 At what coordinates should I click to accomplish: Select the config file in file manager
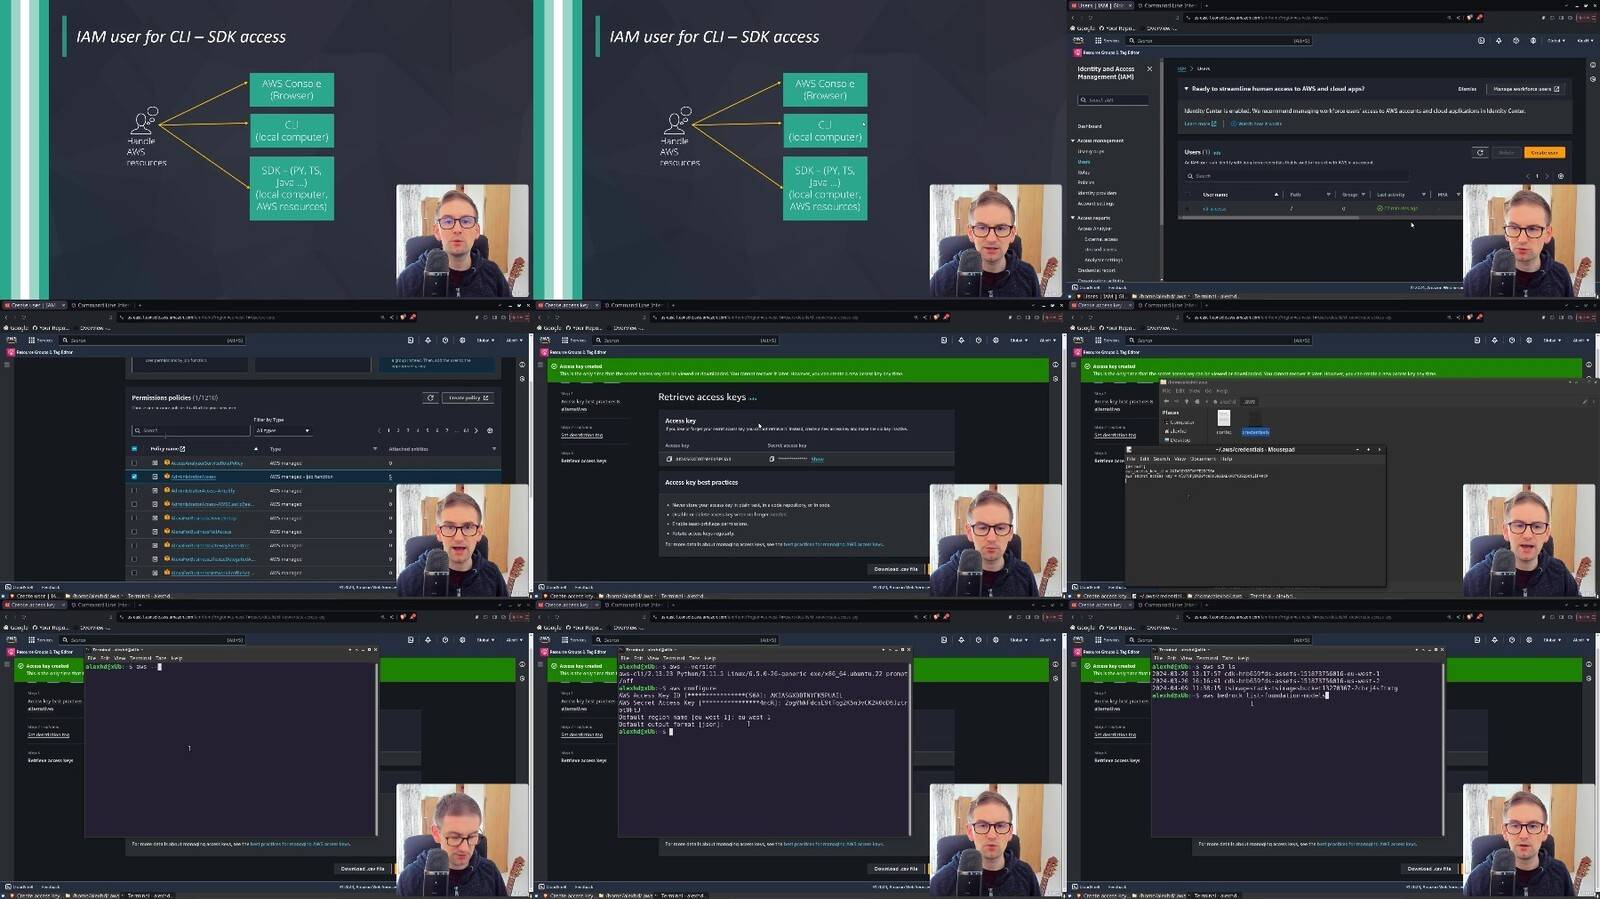tap(1224, 422)
